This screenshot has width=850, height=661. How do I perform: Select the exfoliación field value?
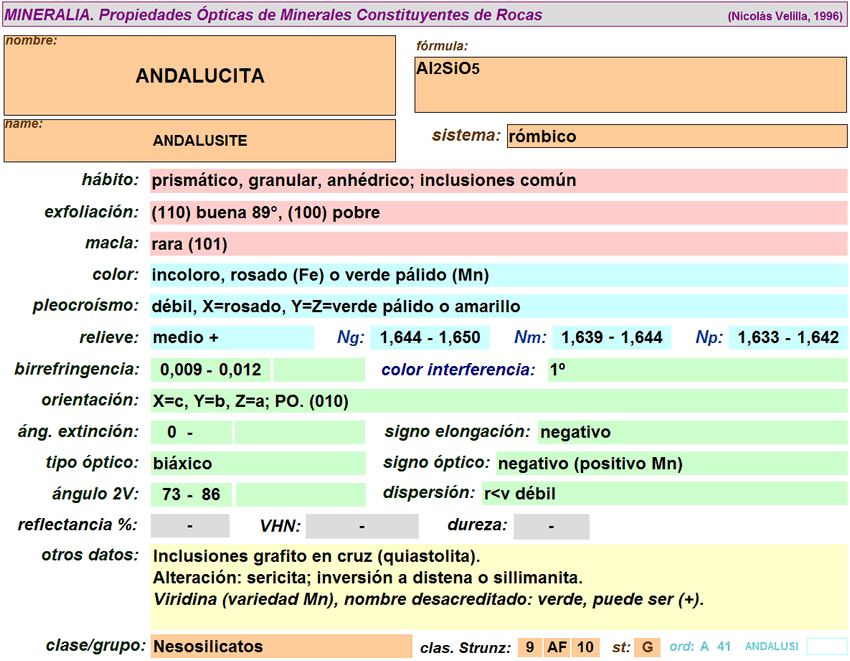point(498,213)
